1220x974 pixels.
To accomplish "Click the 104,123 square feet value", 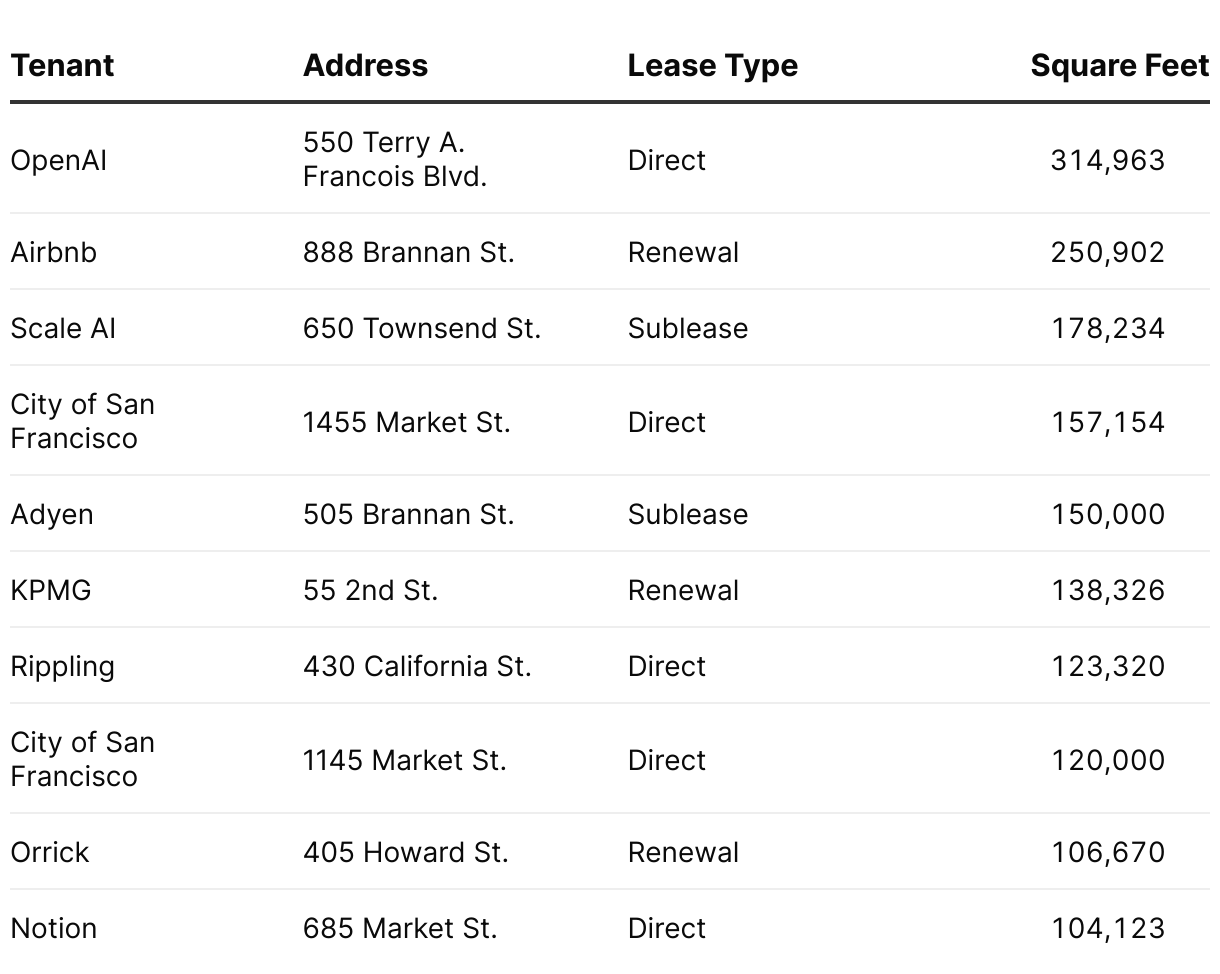I will pyautogui.click(x=1107, y=928).
